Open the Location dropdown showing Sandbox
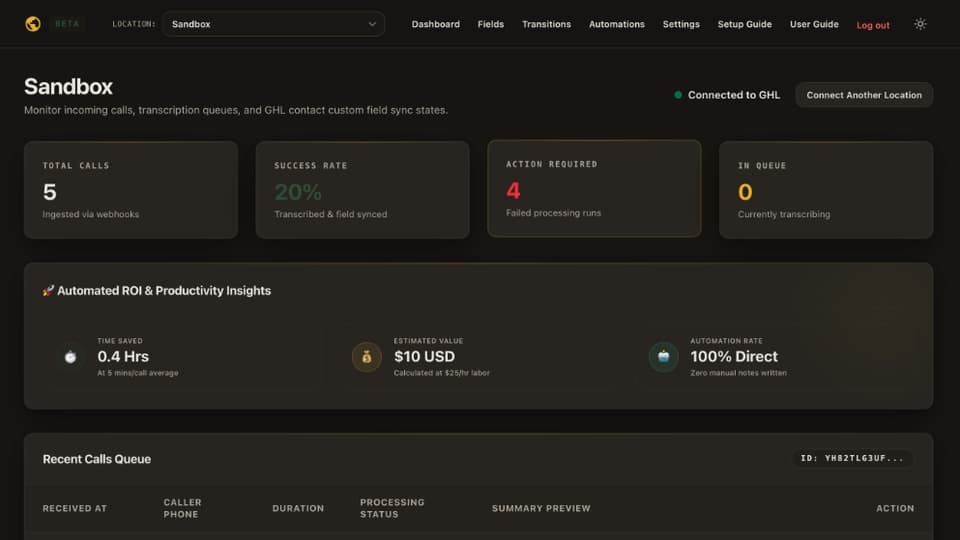This screenshot has width=960, height=540. tap(273, 24)
